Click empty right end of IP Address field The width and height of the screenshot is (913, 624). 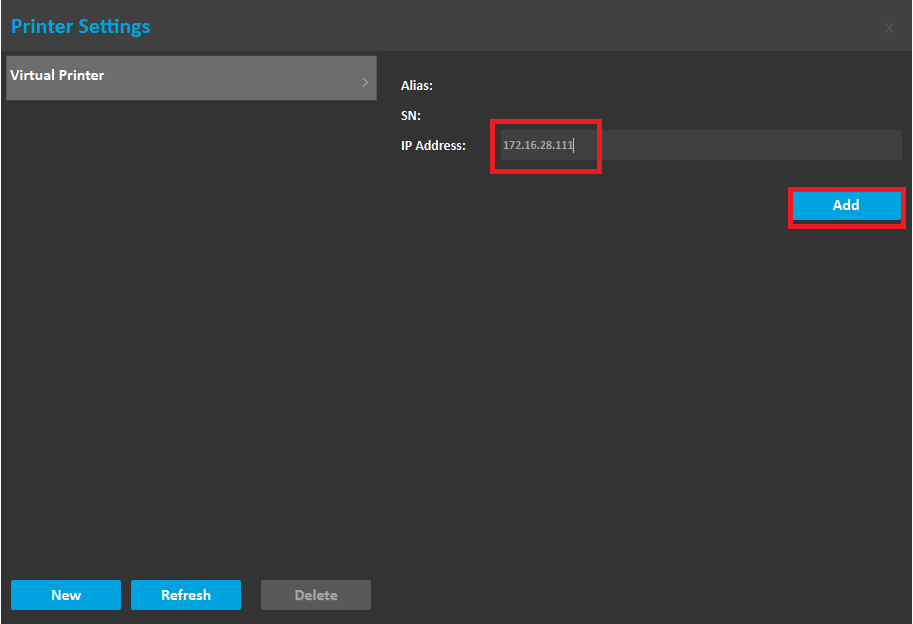click(850, 145)
